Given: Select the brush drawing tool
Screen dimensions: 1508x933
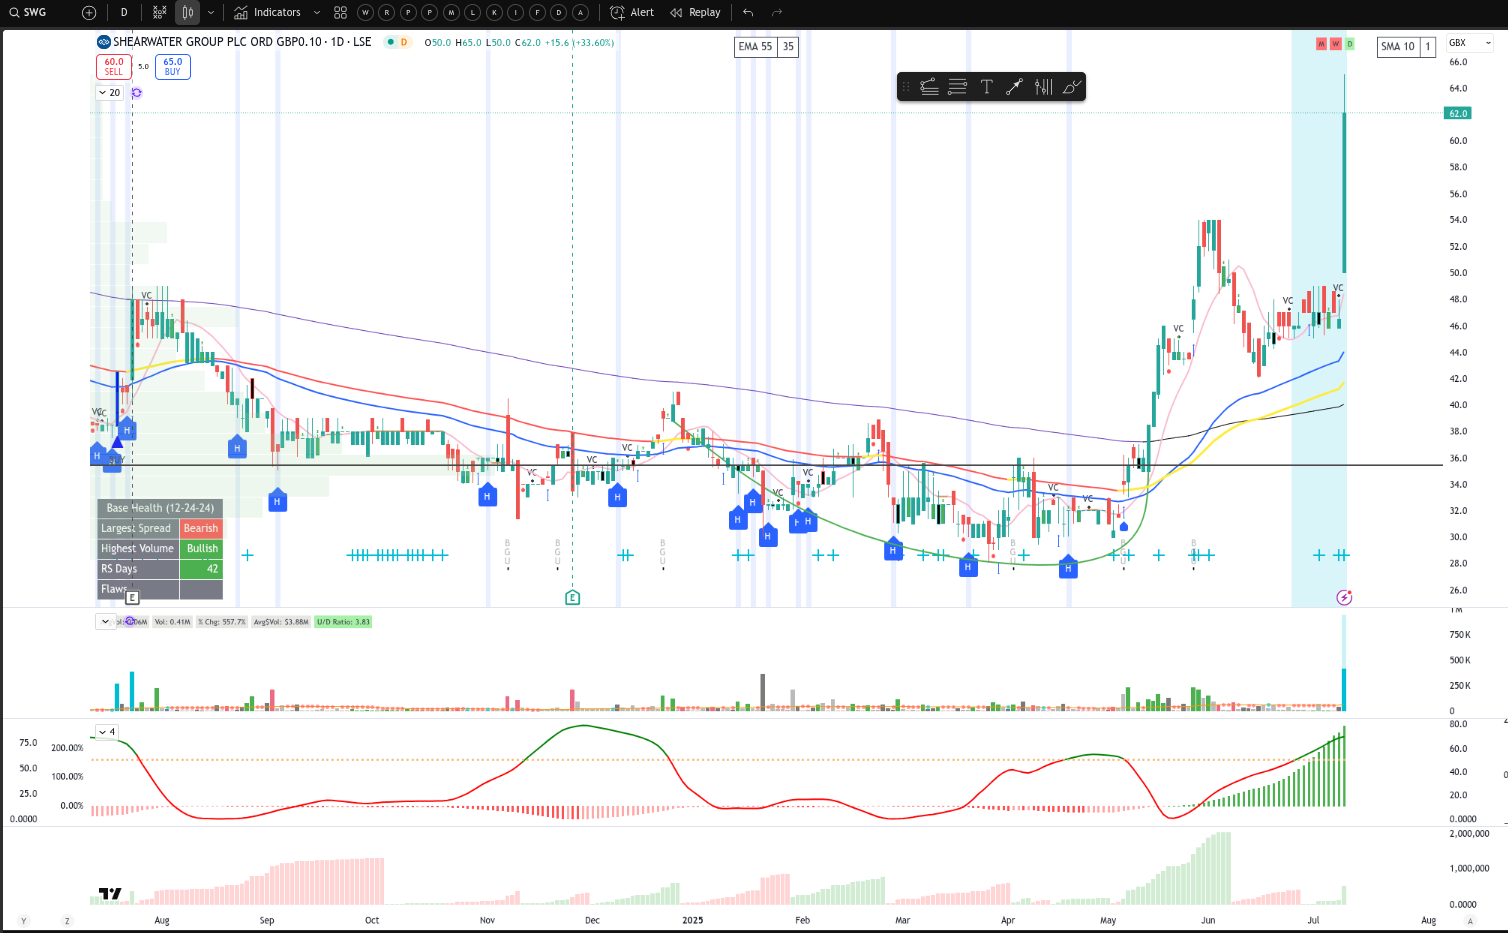Looking at the screenshot, I should tap(1071, 87).
